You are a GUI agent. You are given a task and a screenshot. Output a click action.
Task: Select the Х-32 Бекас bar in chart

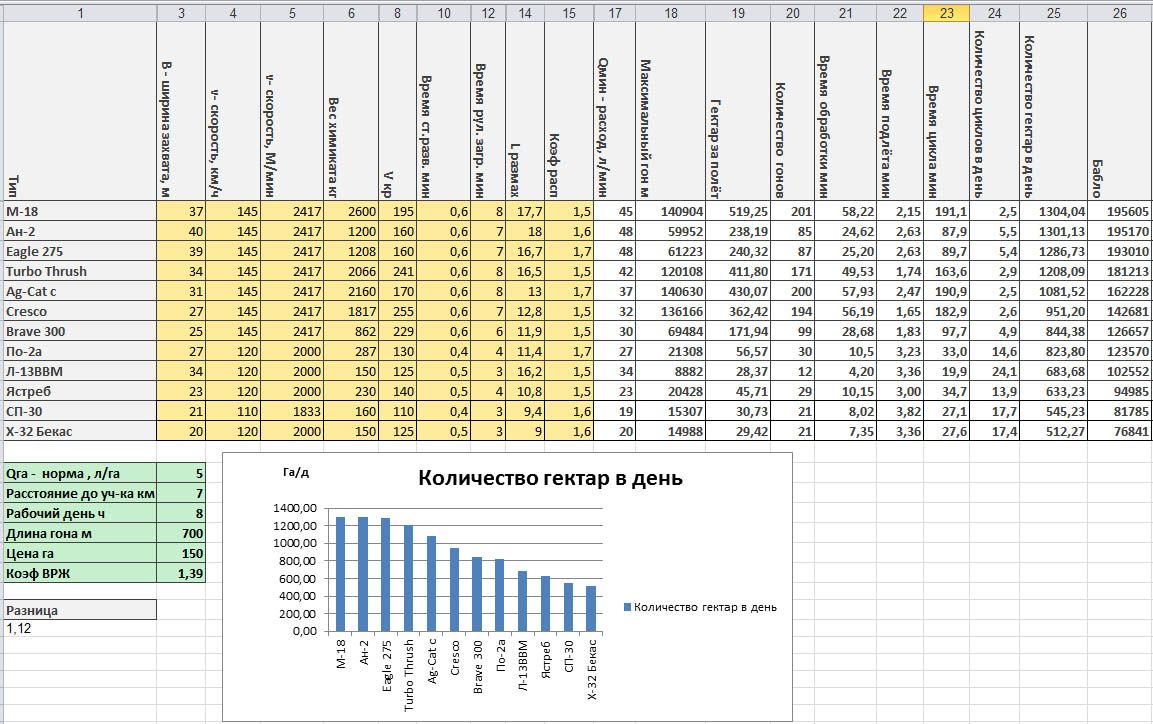point(591,608)
